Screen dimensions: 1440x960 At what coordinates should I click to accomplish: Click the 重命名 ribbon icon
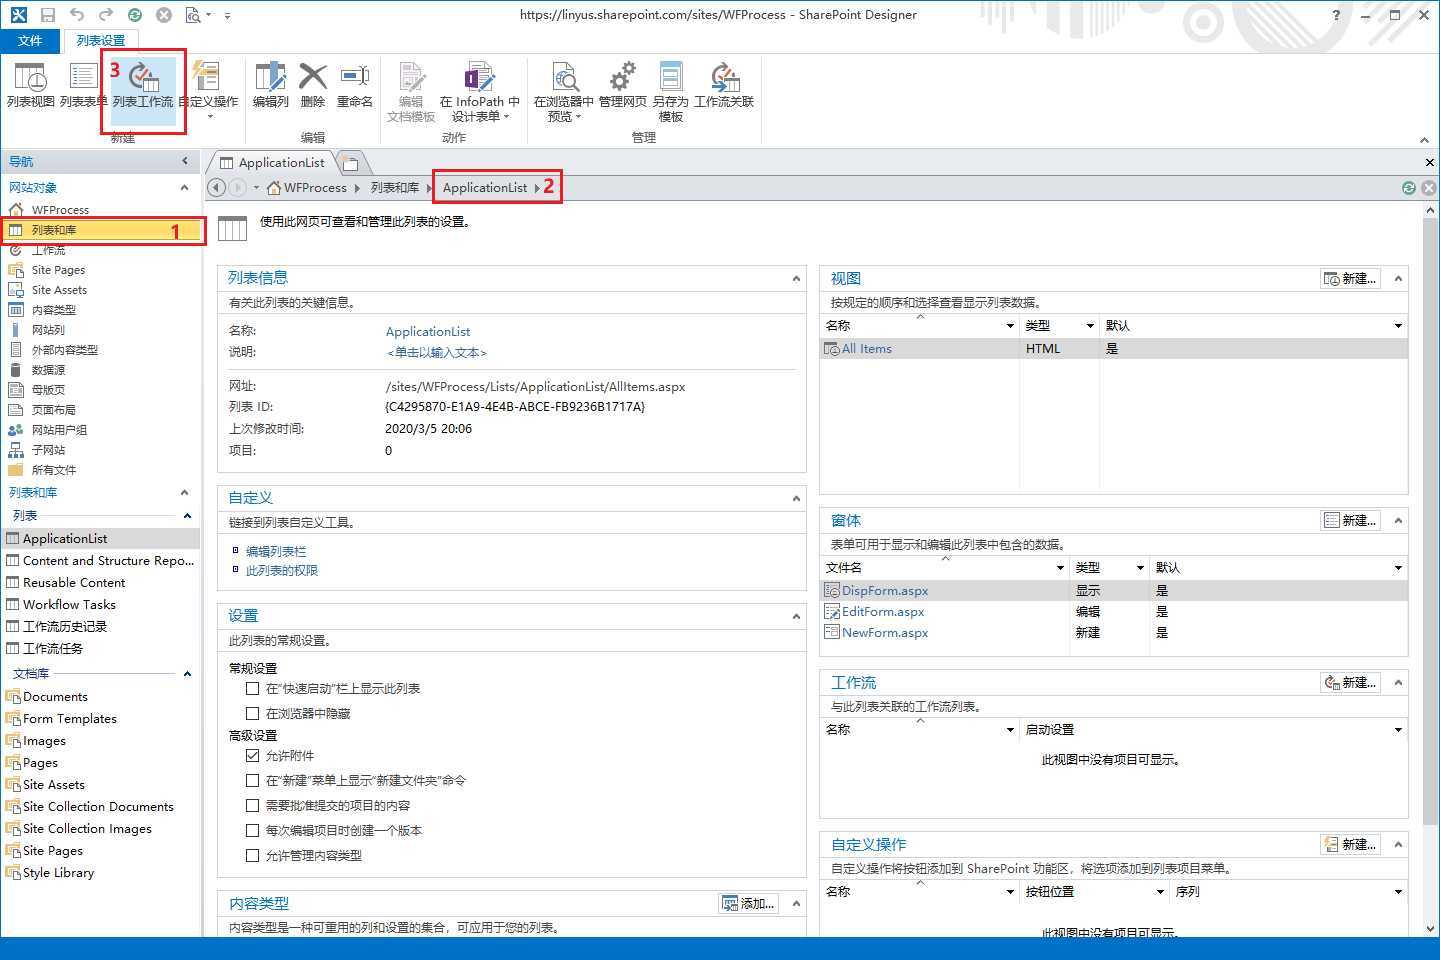coord(354,85)
